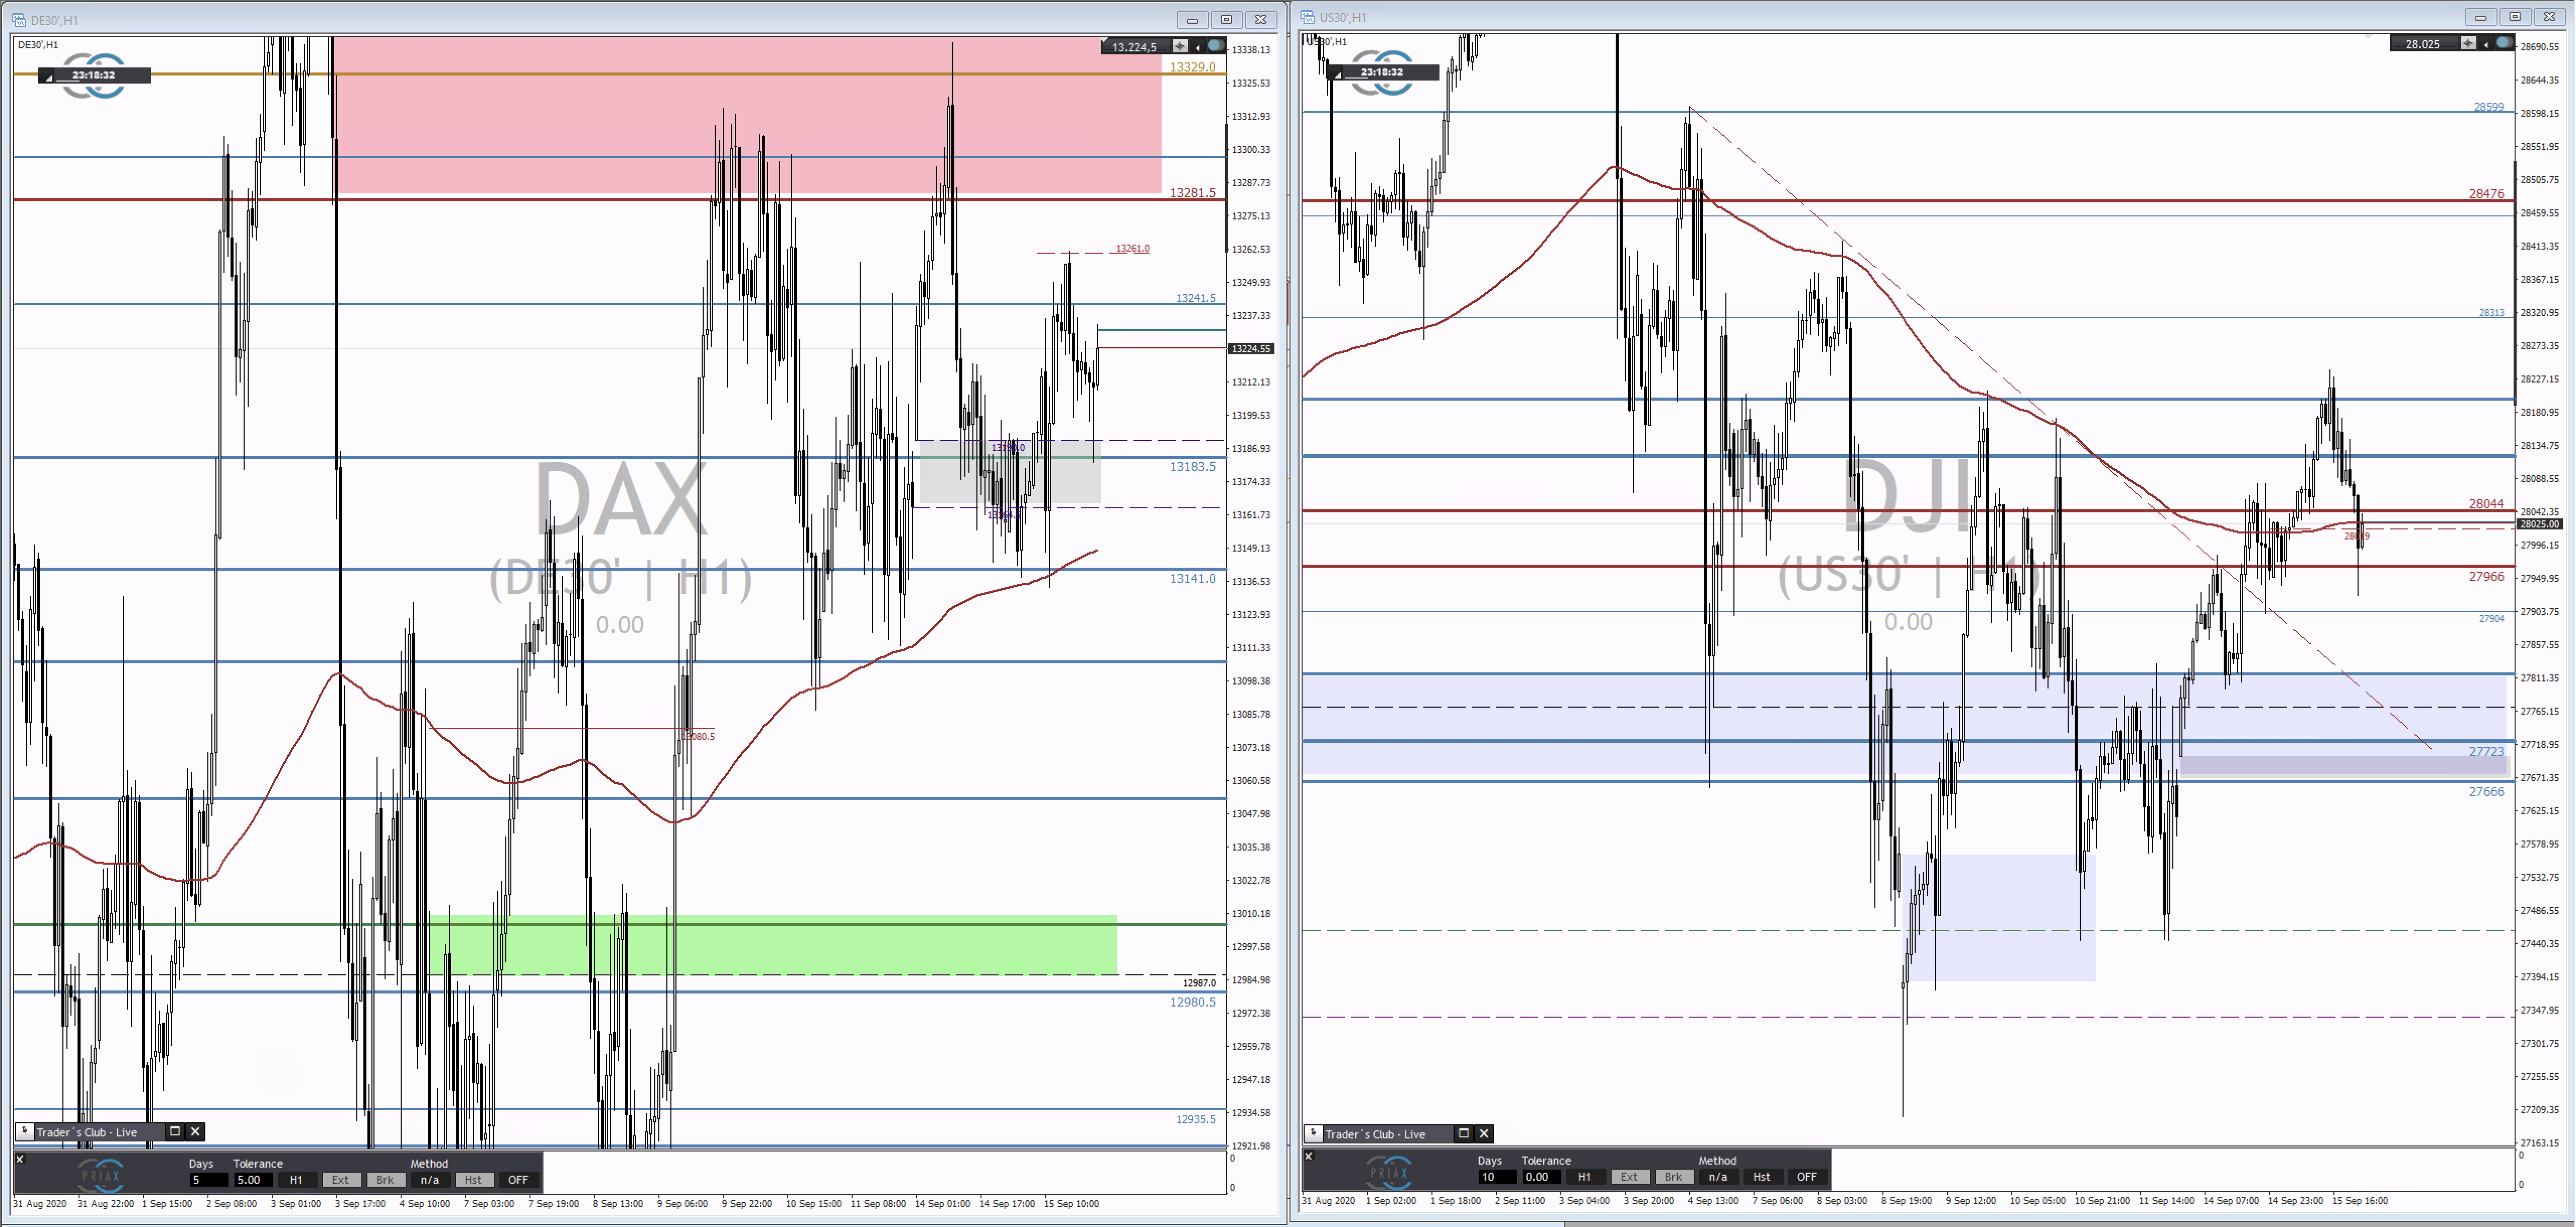
Task: Click the 12980.5 level label on DAX chart
Action: 1192,1002
